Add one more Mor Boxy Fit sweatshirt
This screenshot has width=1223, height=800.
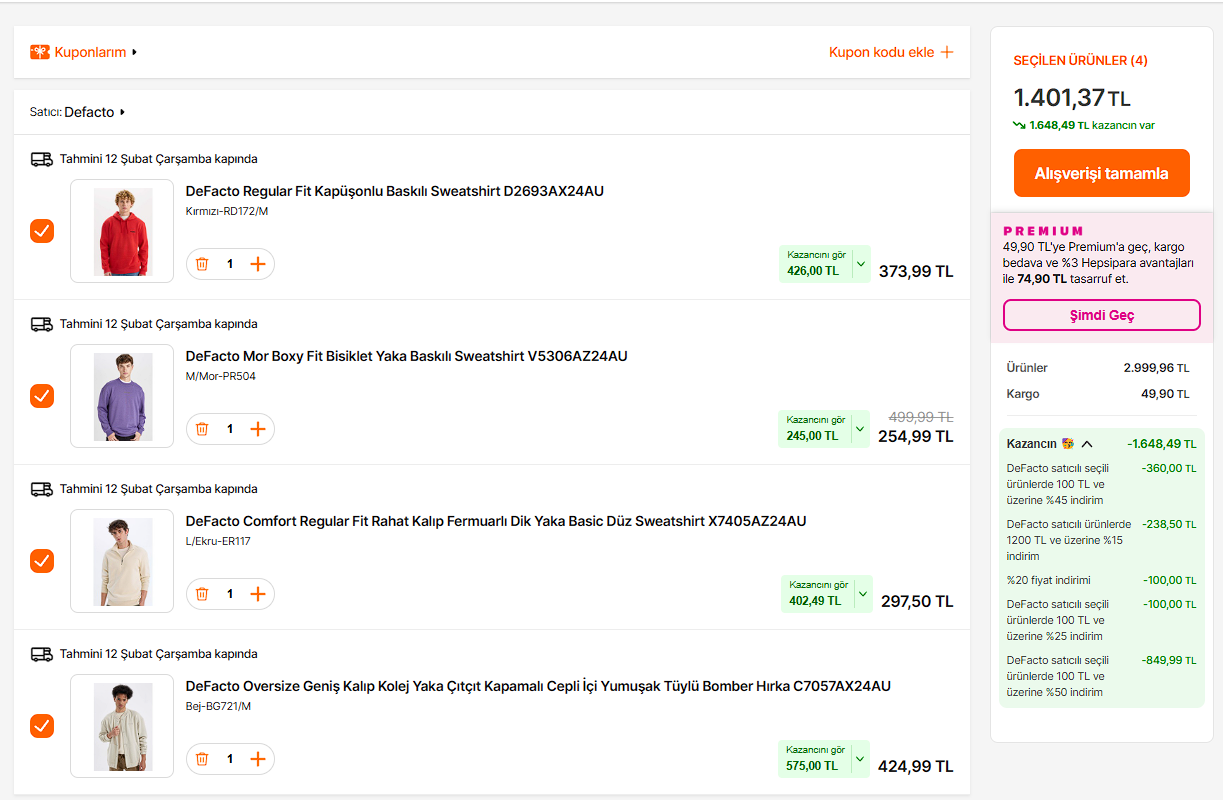[x=258, y=429]
